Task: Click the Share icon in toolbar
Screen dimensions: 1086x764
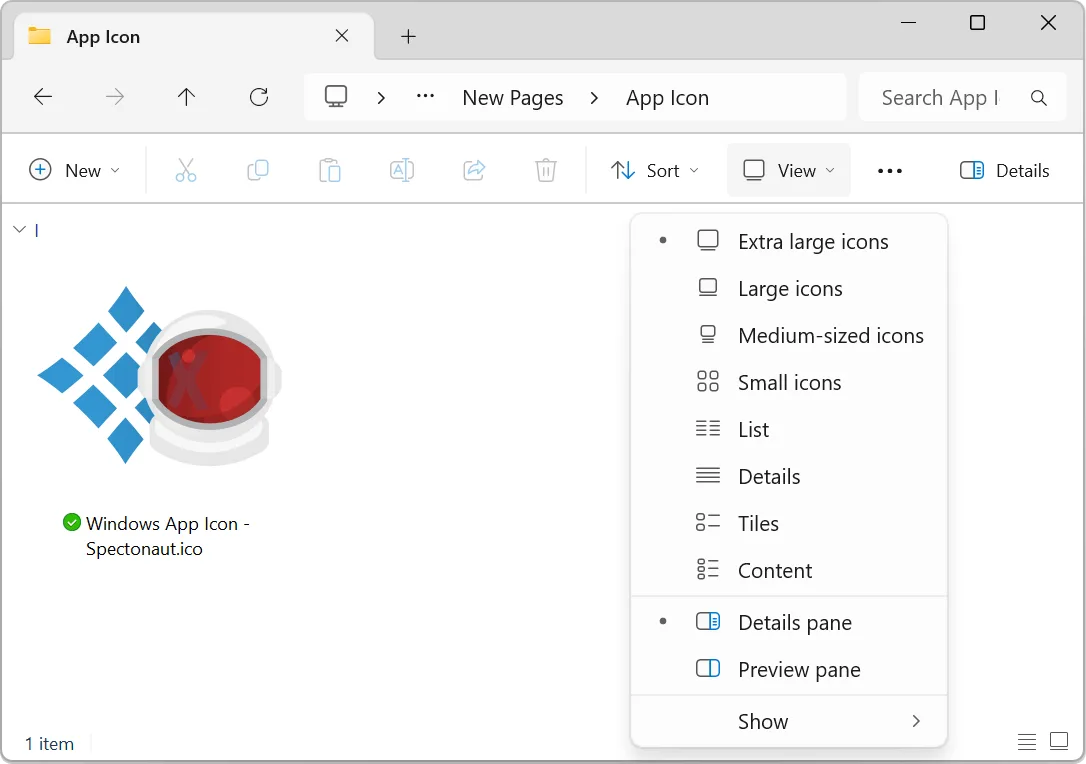Action: (474, 171)
